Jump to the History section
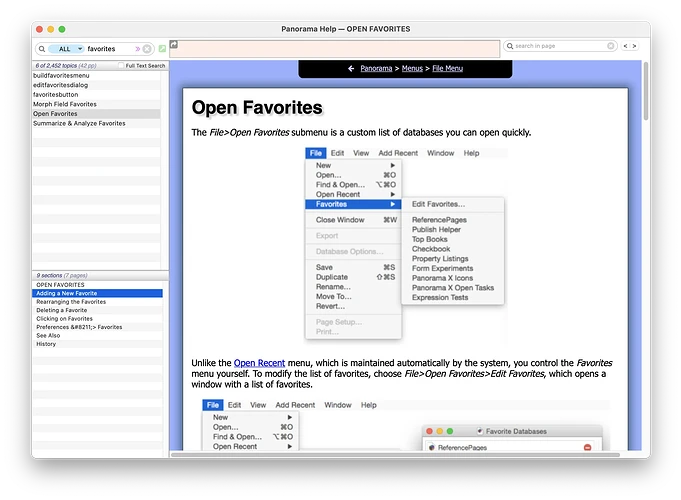Viewport: 681px width, 500px height. 97,344
